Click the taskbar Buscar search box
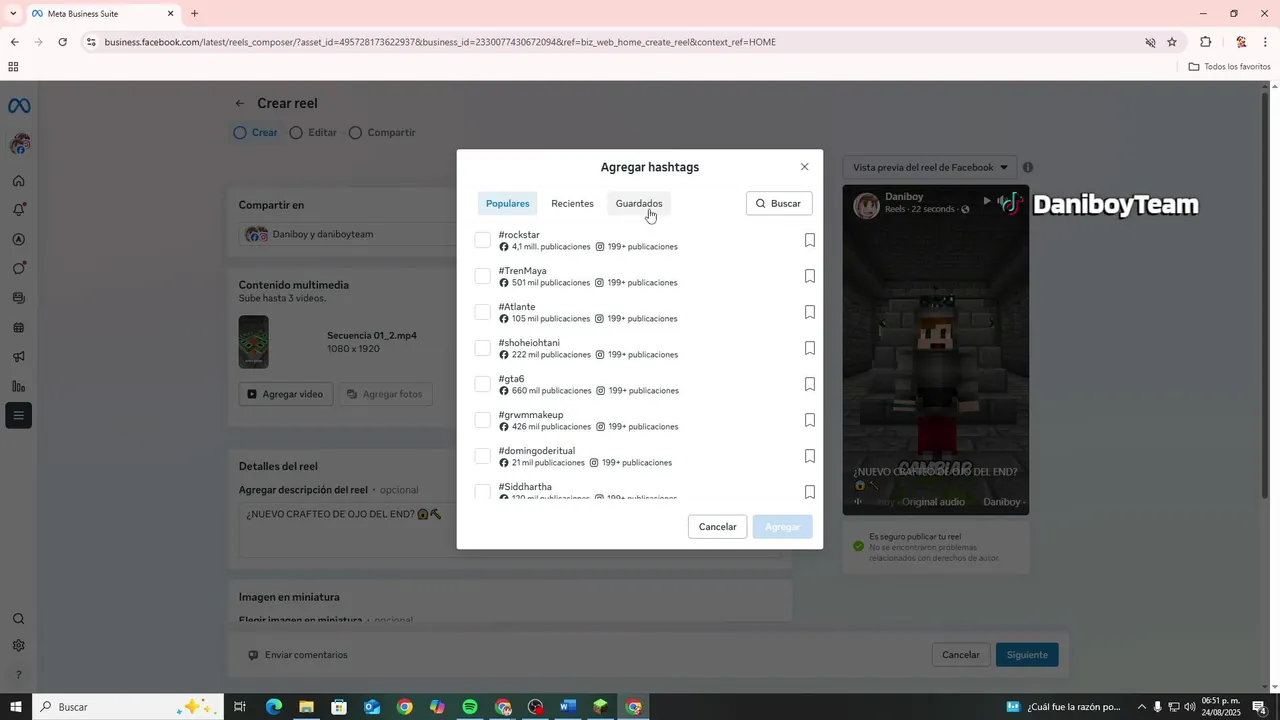The image size is (1280, 720). [x=127, y=707]
